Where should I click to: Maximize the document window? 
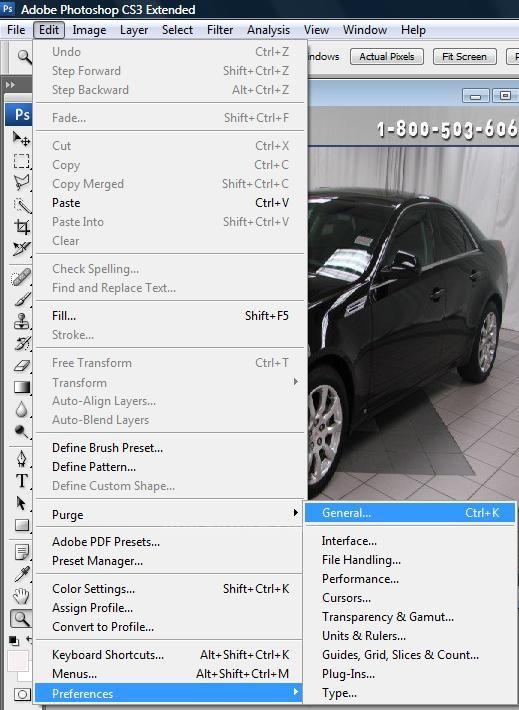505,96
